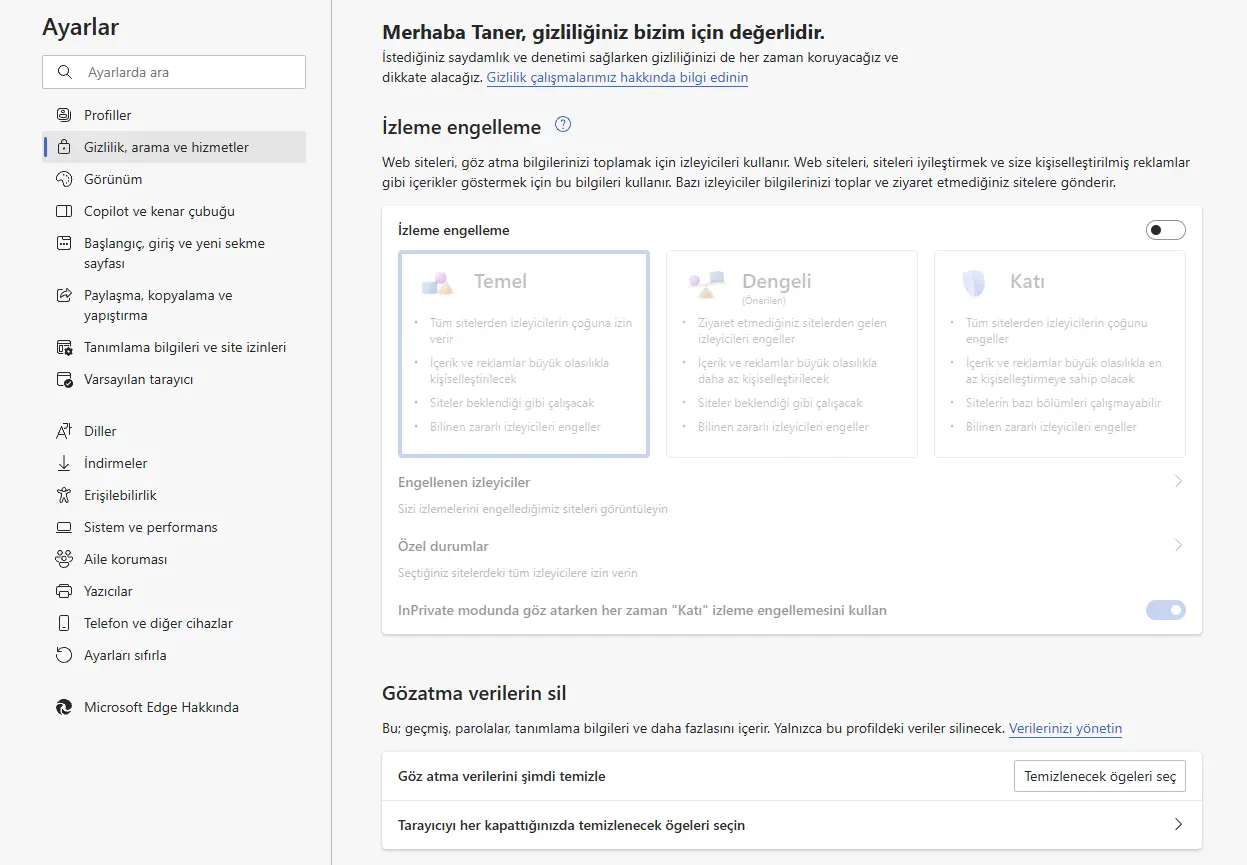Open Aile koruması settings
This screenshot has width=1247, height=865.
(x=175, y=559)
